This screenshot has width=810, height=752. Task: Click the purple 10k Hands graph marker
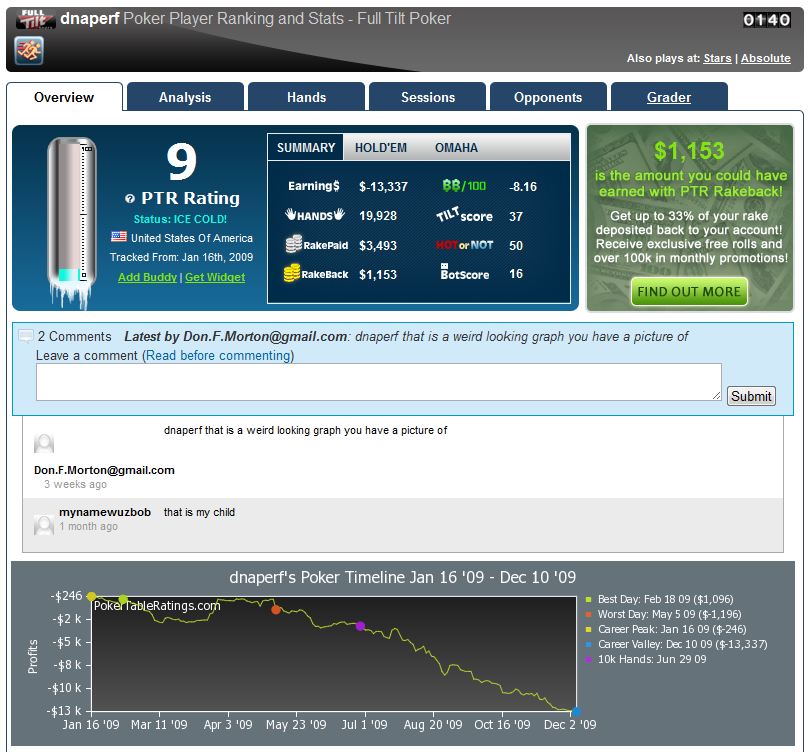tap(361, 626)
